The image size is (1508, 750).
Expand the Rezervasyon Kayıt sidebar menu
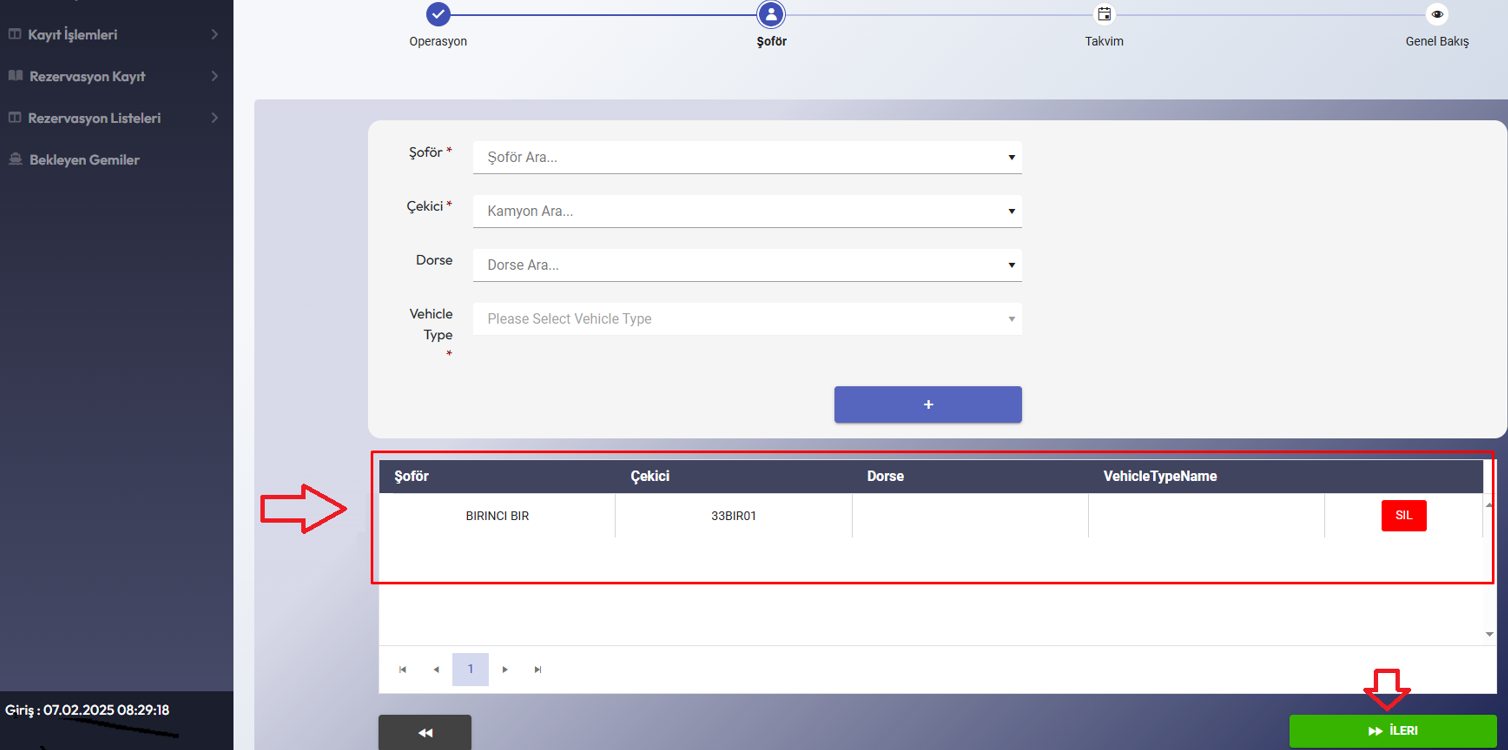click(115, 76)
